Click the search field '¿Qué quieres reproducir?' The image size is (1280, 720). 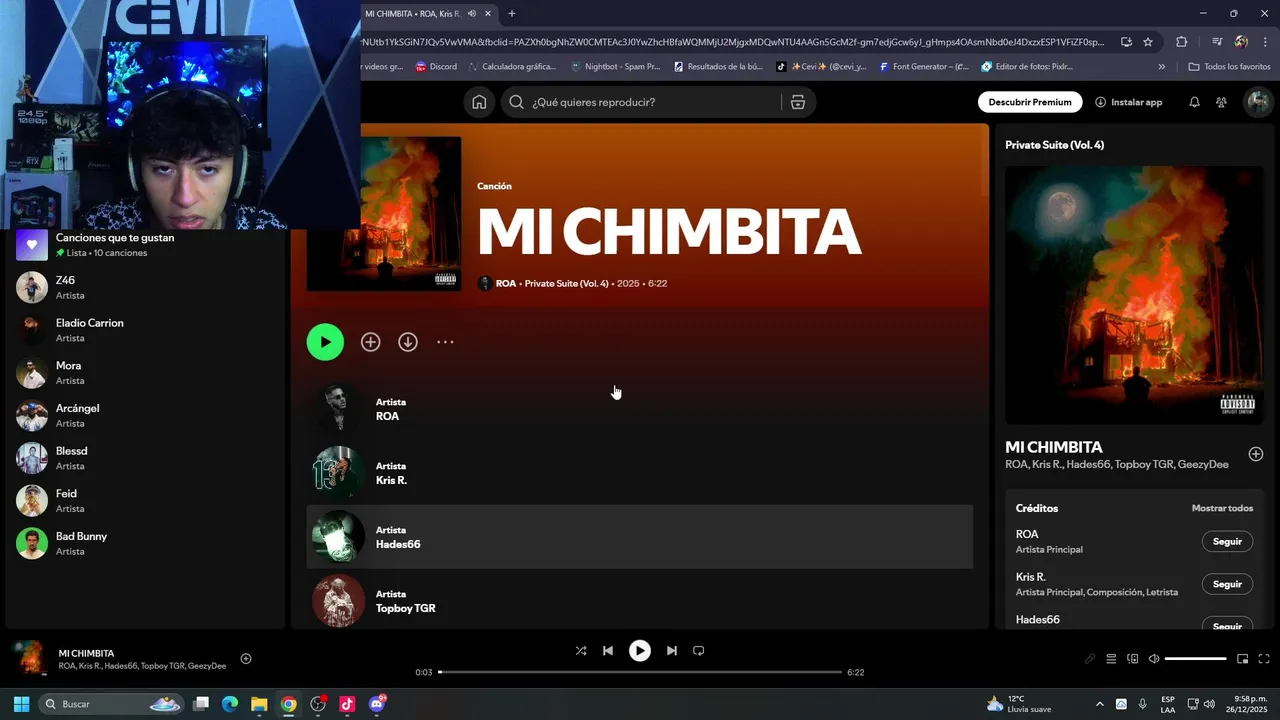click(x=654, y=102)
